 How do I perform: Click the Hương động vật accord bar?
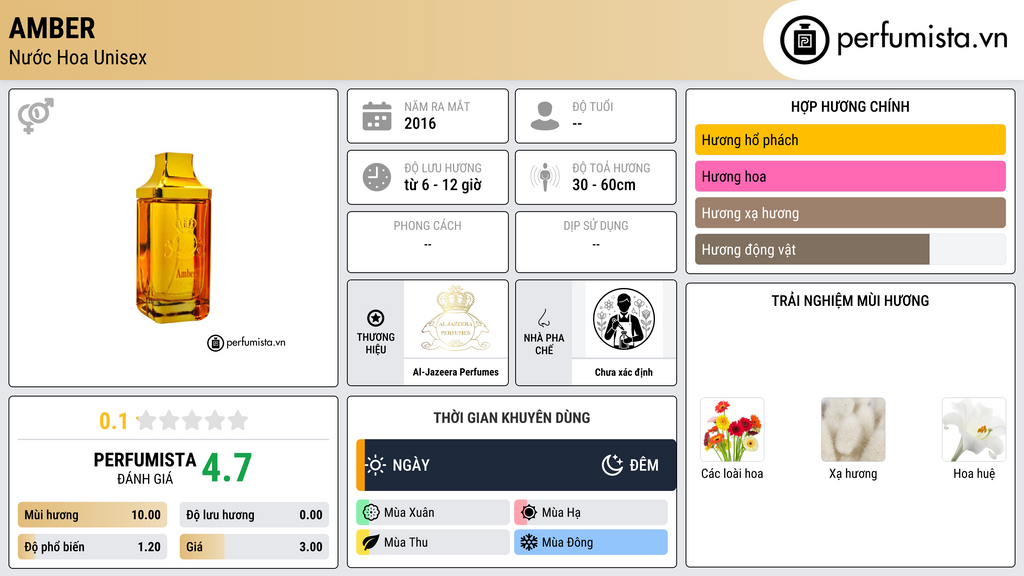pyautogui.click(x=850, y=249)
